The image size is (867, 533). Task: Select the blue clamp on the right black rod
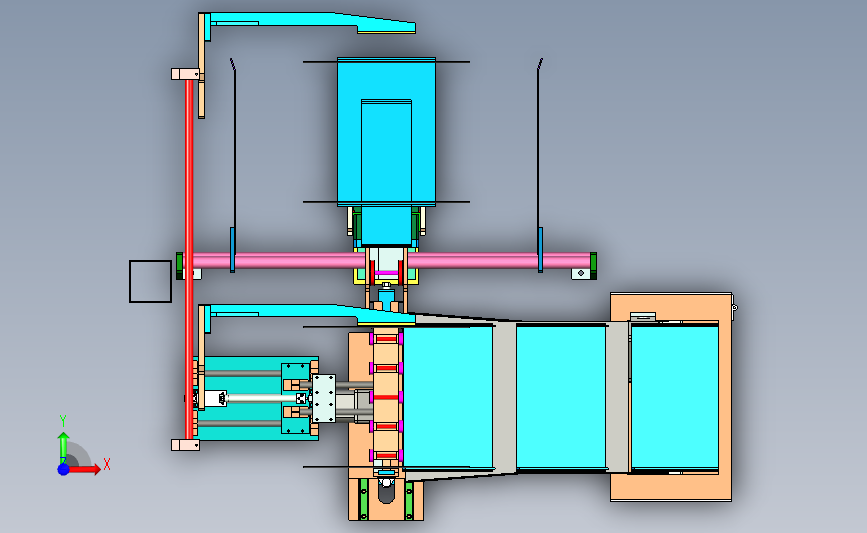[540, 249]
